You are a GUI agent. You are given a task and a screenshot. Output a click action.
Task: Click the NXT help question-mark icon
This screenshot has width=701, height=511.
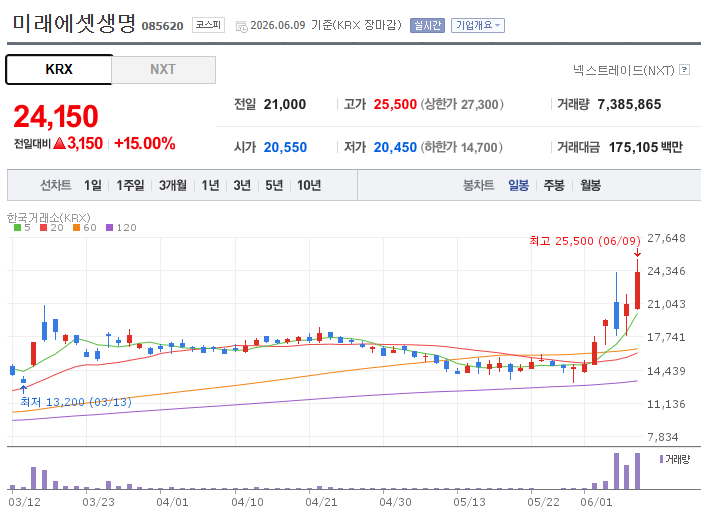click(684, 70)
